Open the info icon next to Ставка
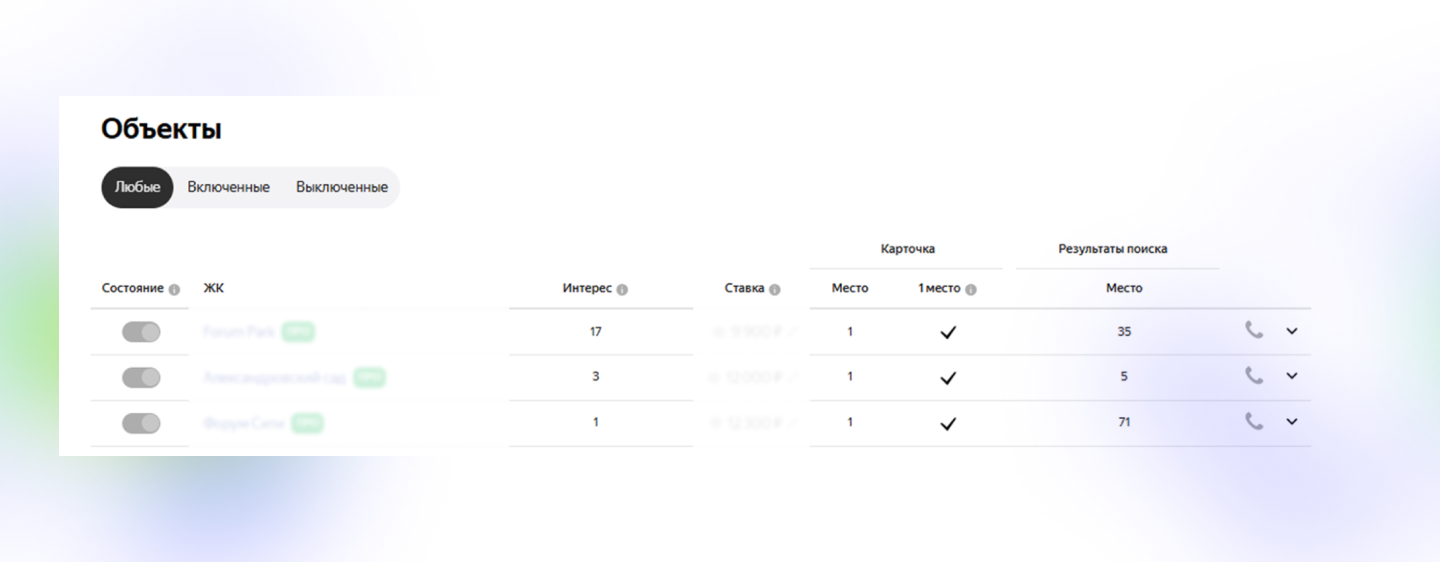1440x562 pixels. coord(774,289)
